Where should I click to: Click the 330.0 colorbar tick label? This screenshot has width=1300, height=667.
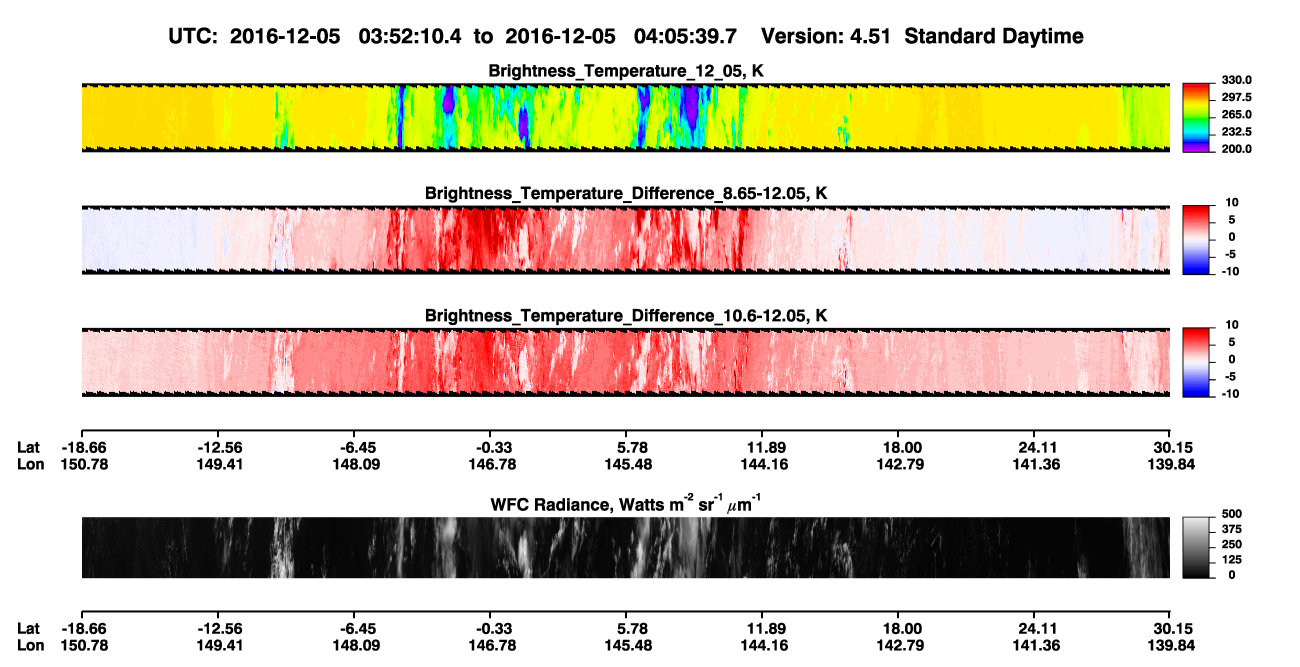1237,81
